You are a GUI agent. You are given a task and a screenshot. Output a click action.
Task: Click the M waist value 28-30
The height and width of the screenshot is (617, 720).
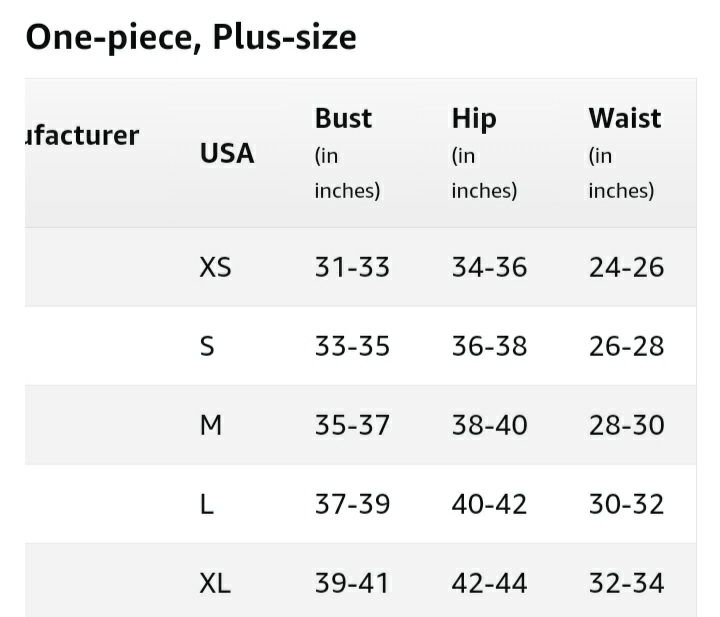[626, 425]
